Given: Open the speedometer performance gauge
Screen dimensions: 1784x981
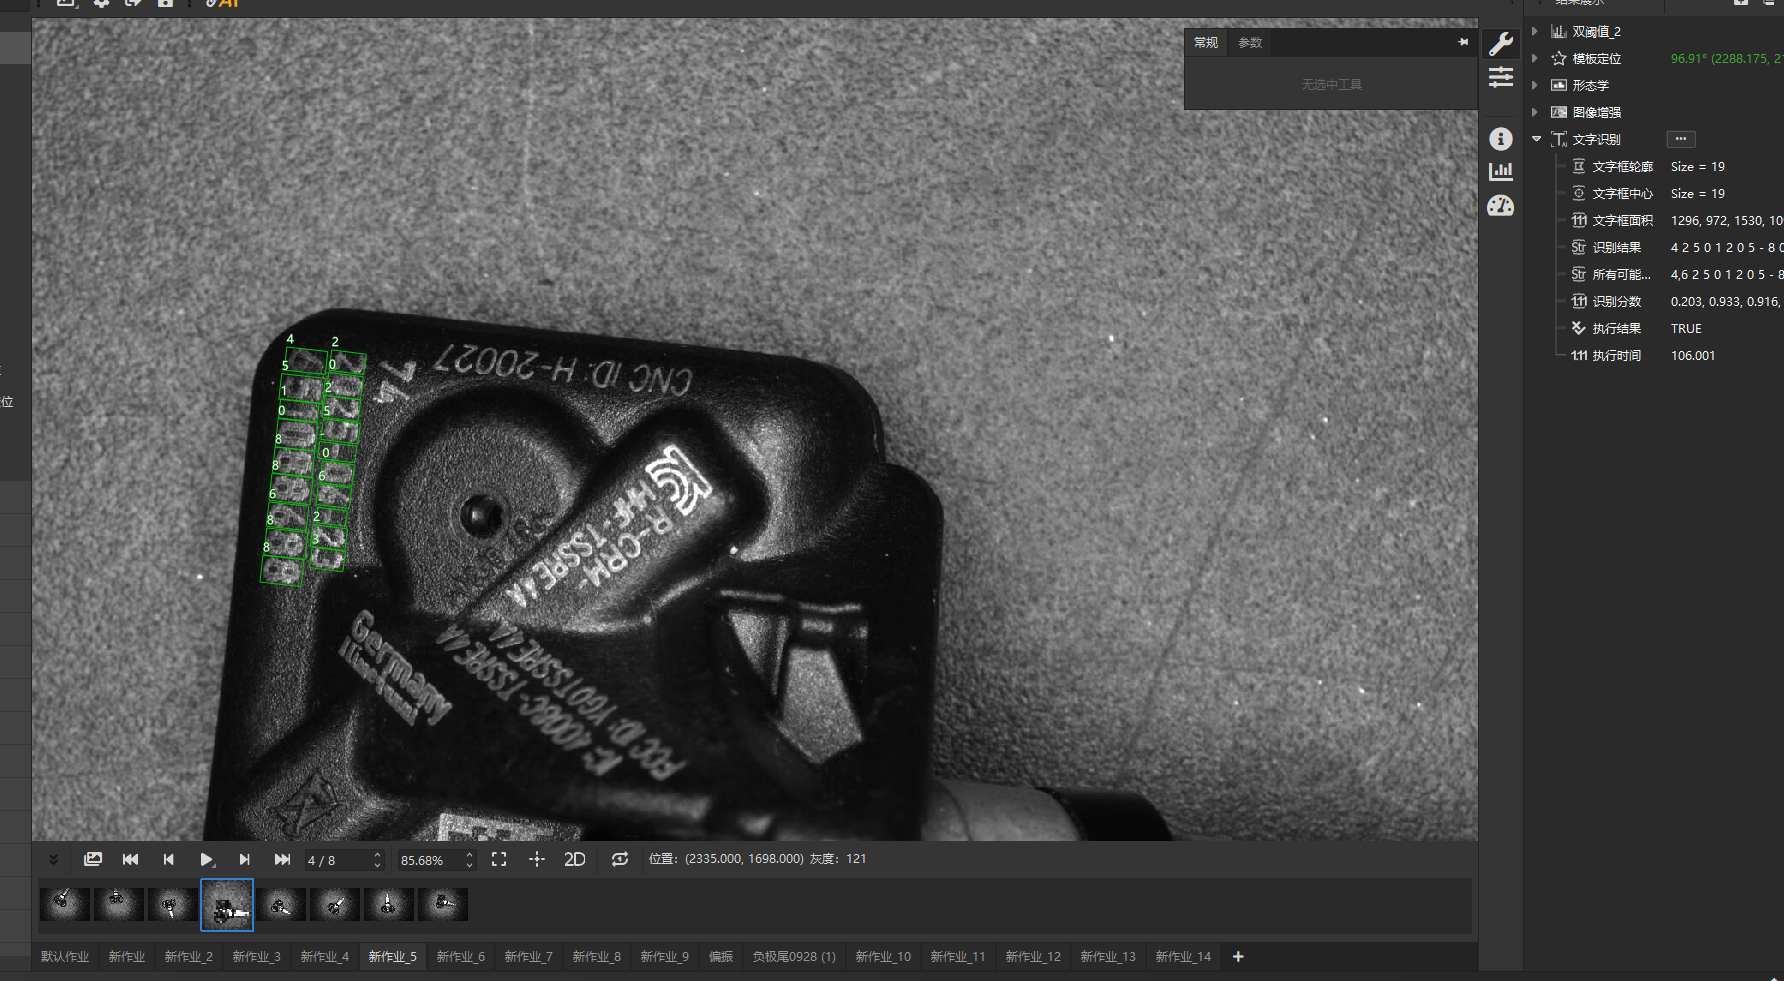Looking at the screenshot, I should tap(1501, 206).
